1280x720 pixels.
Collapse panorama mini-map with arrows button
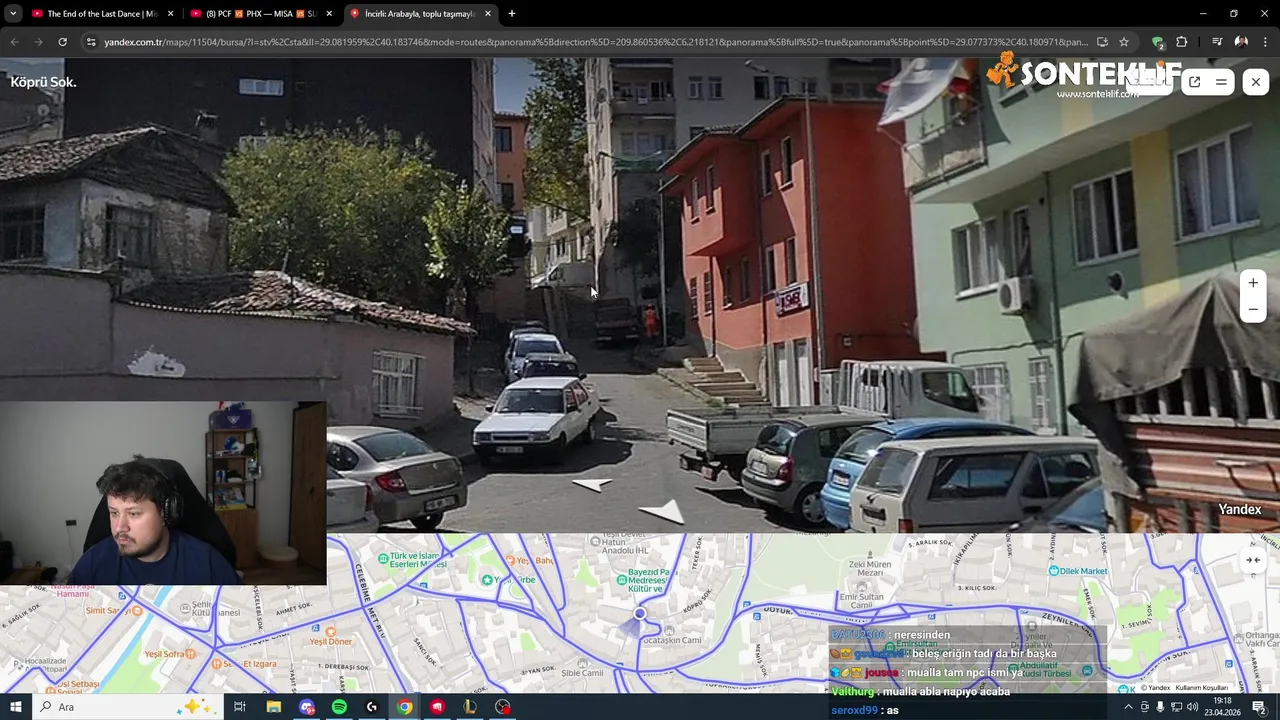point(1253,560)
